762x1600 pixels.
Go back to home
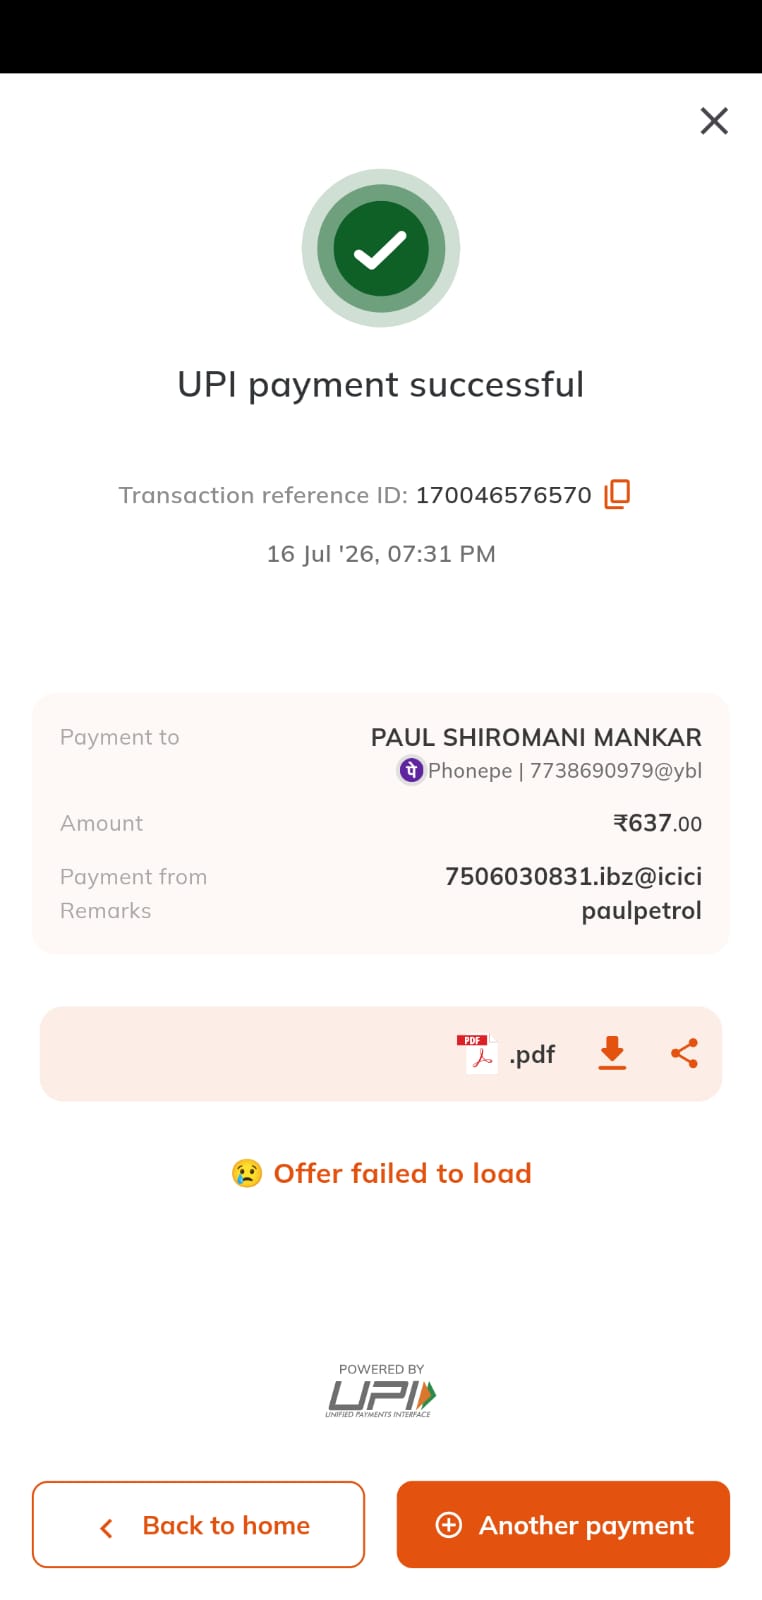tap(198, 1524)
